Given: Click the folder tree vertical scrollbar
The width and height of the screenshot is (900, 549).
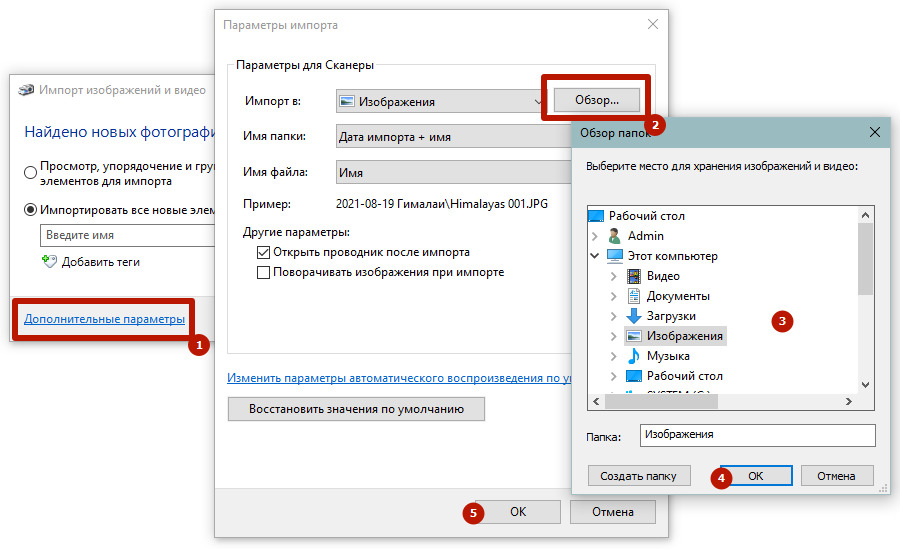Looking at the screenshot, I should click(x=865, y=260).
